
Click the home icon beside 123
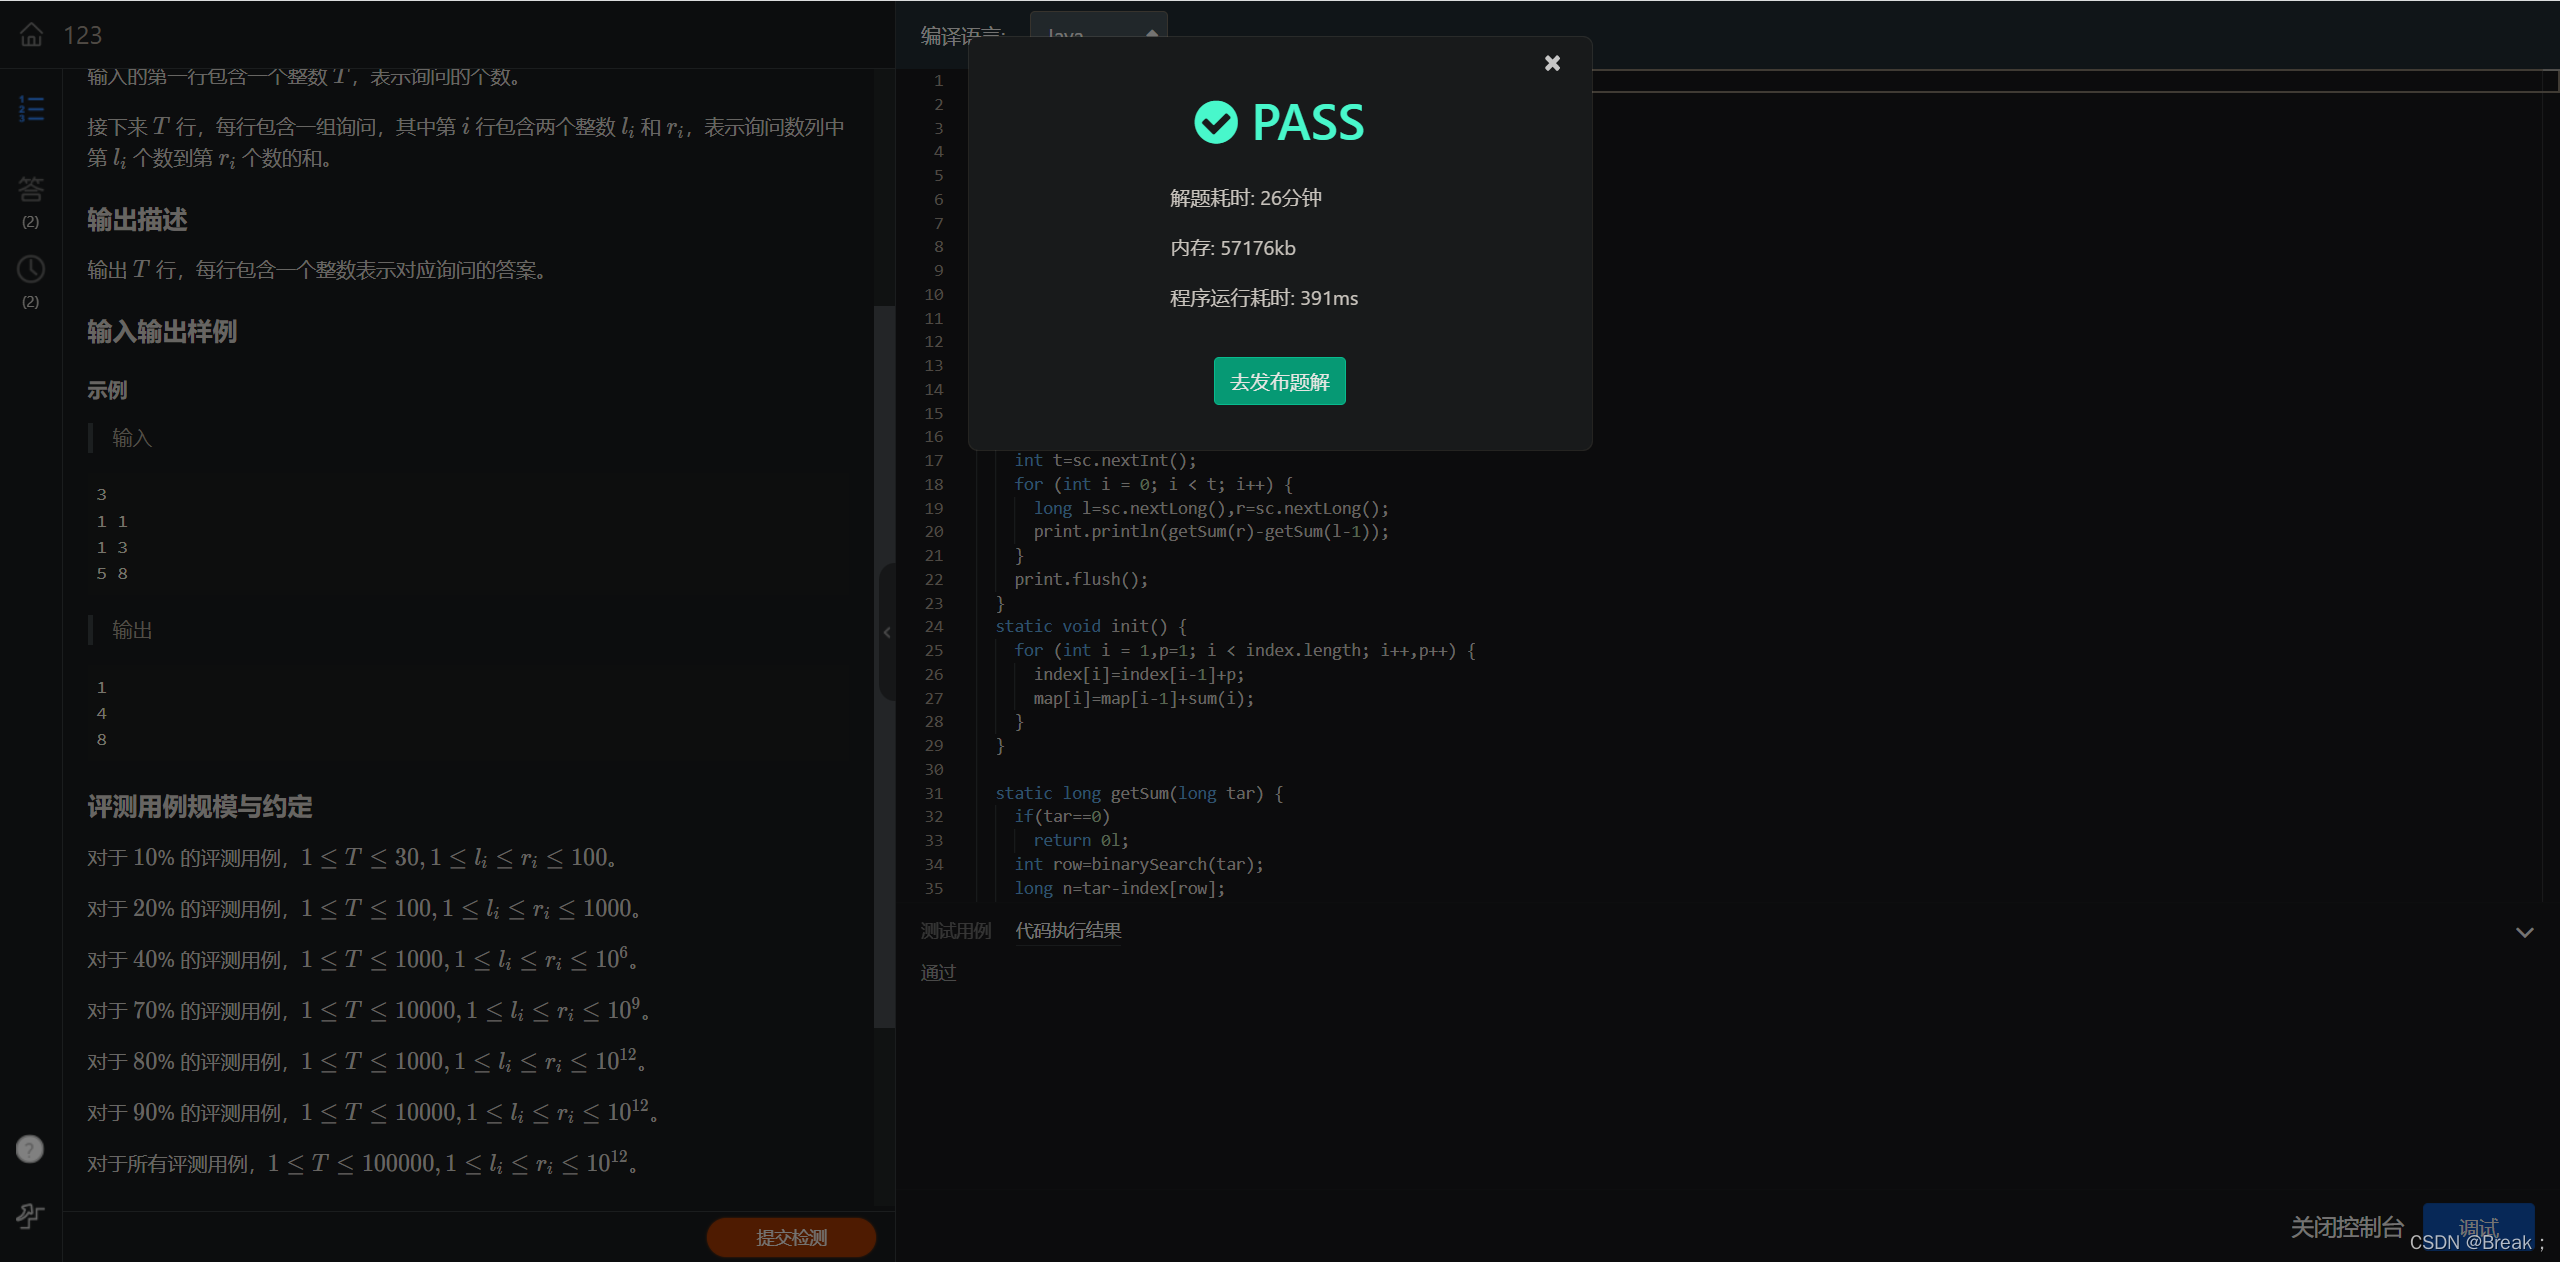click(31, 35)
